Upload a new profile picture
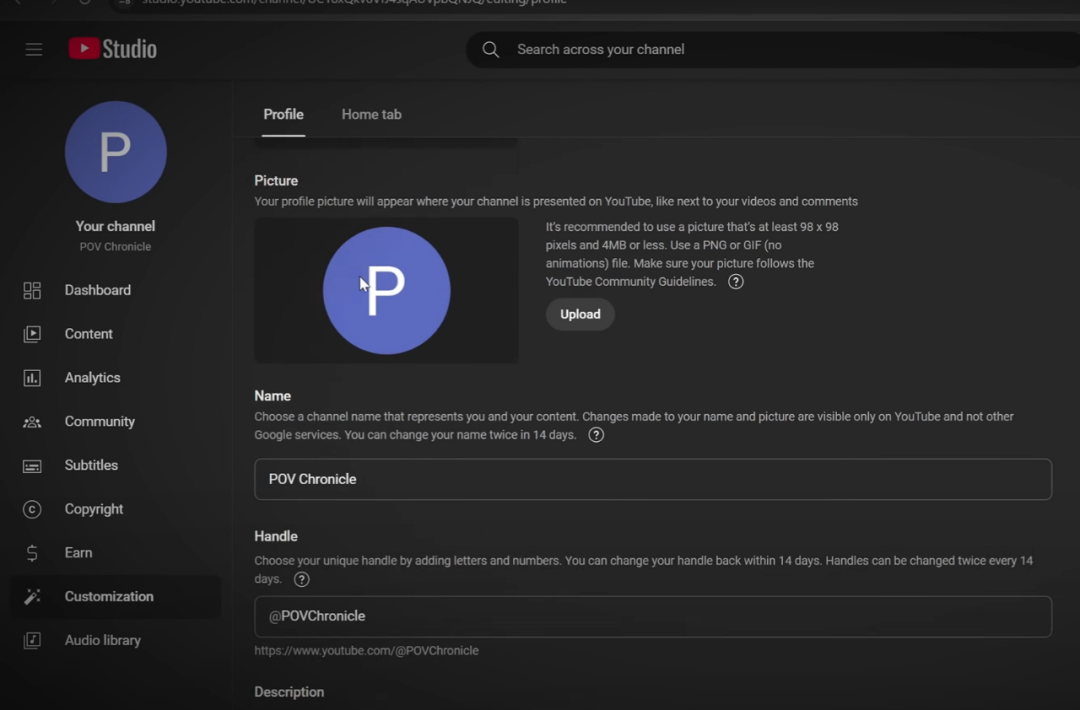 (580, 314)
